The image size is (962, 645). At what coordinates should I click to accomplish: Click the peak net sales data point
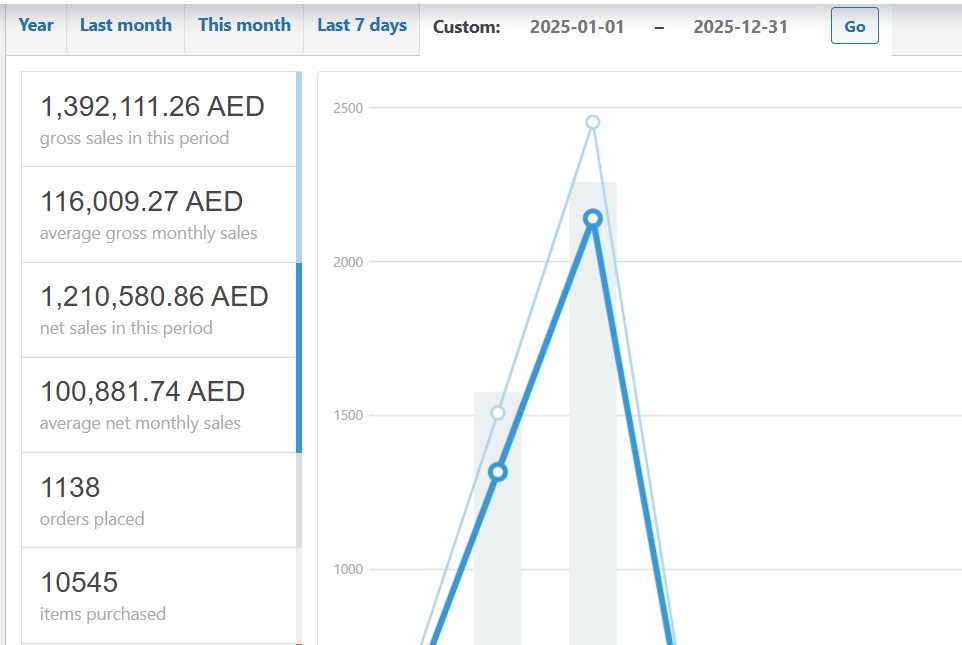[594, 216]
